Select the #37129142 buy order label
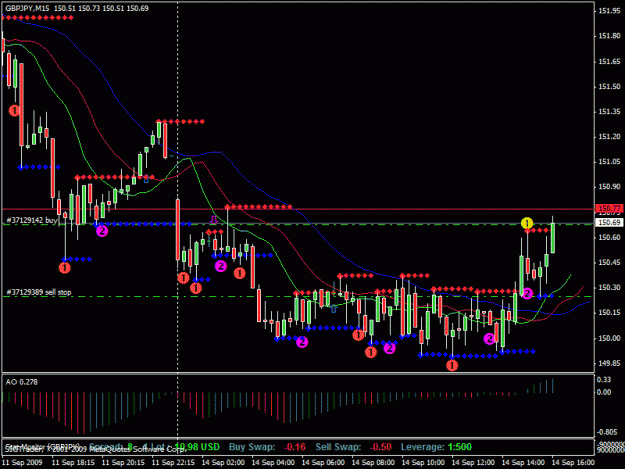625x469 pixels. [32, 220]
